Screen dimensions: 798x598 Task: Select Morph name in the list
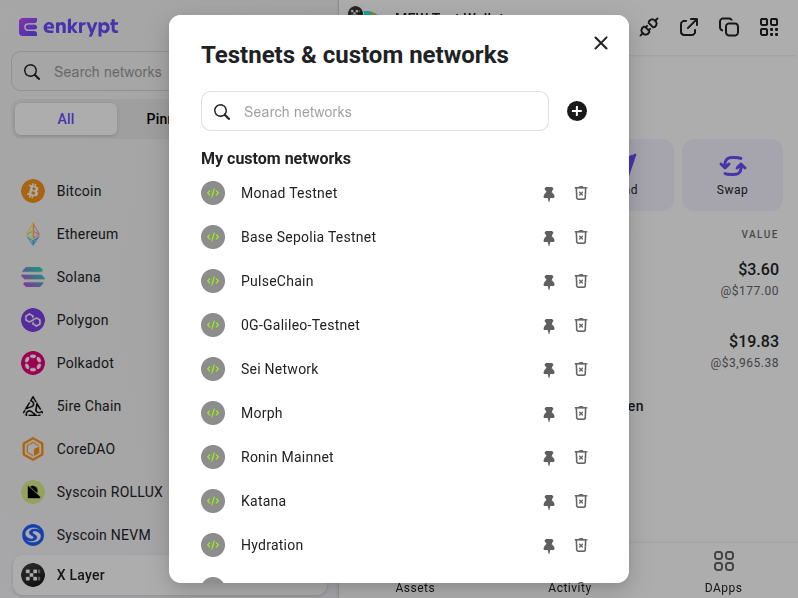coord(262,413)
